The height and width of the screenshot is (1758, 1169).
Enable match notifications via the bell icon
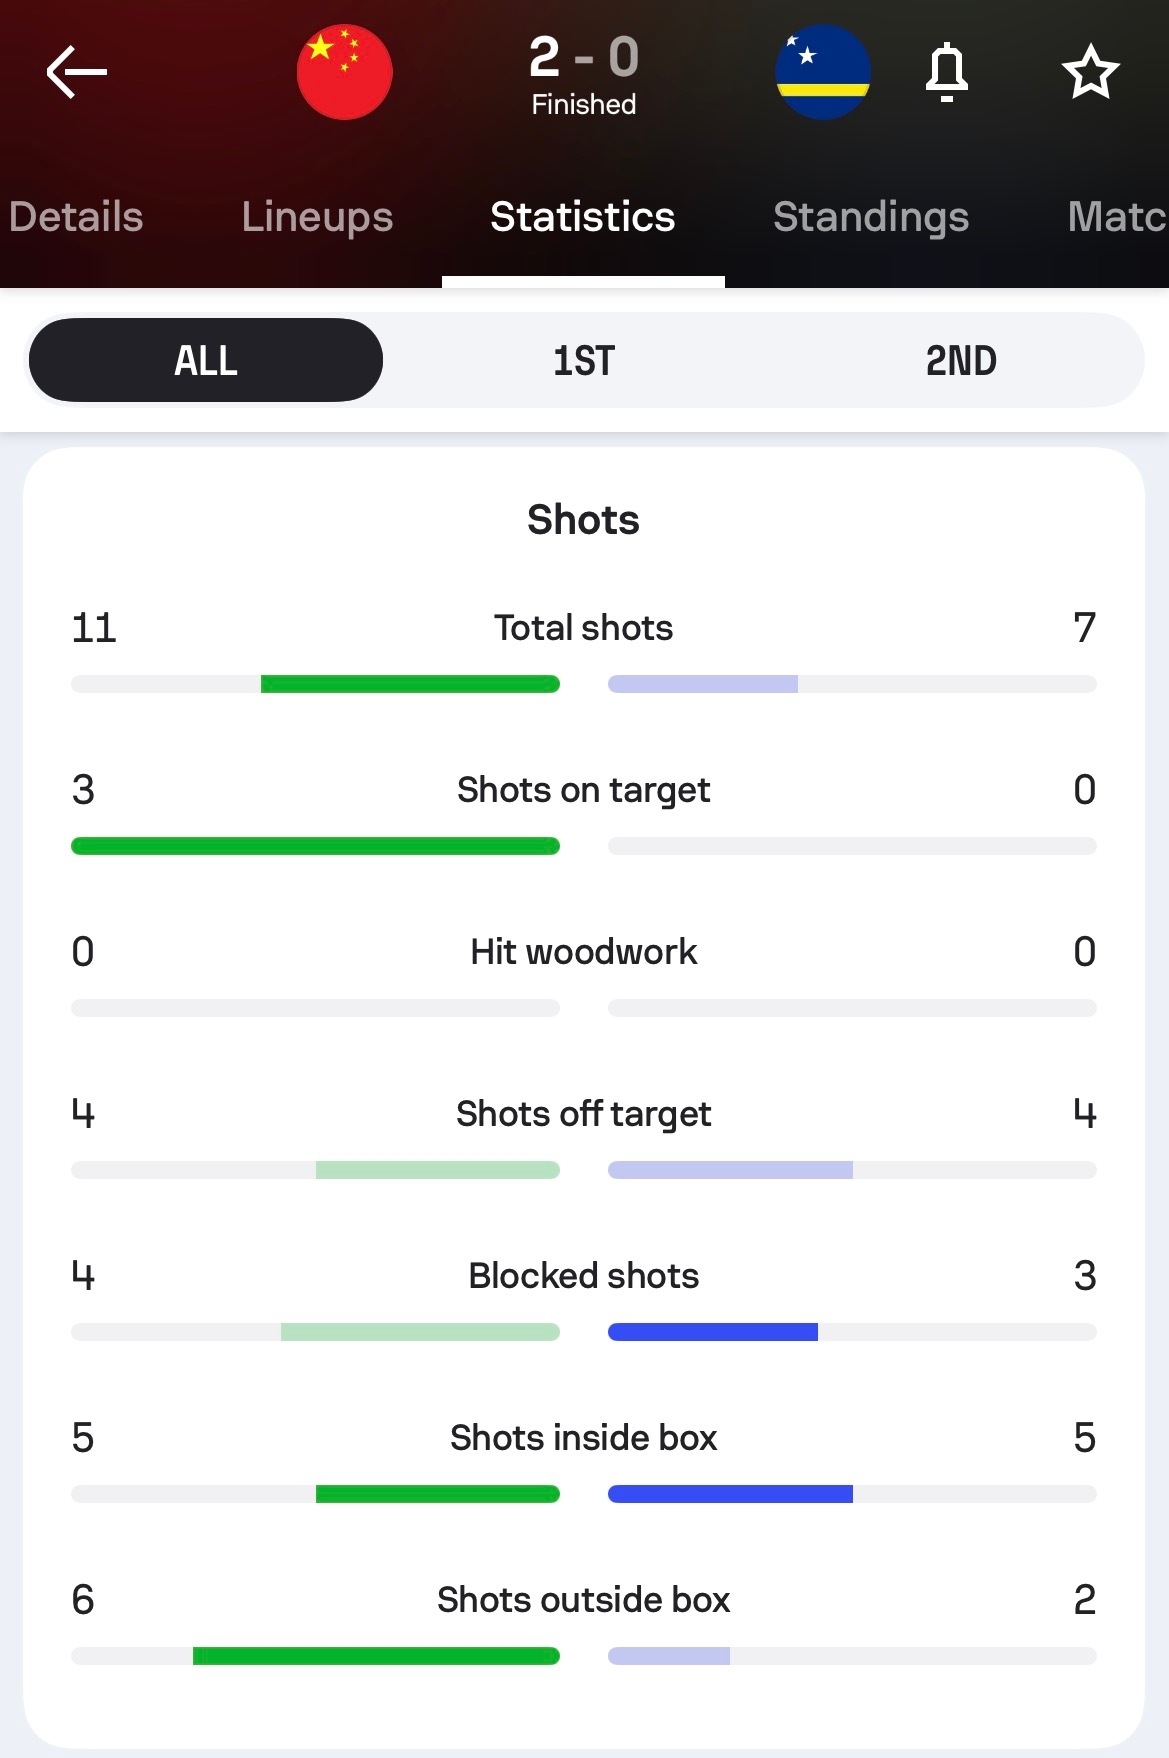(x=947, y=71)
